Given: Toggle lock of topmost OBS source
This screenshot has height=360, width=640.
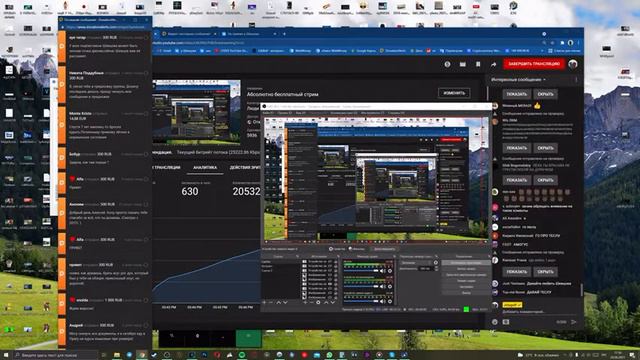Looking at the screenshot, I should pos(336,262).
